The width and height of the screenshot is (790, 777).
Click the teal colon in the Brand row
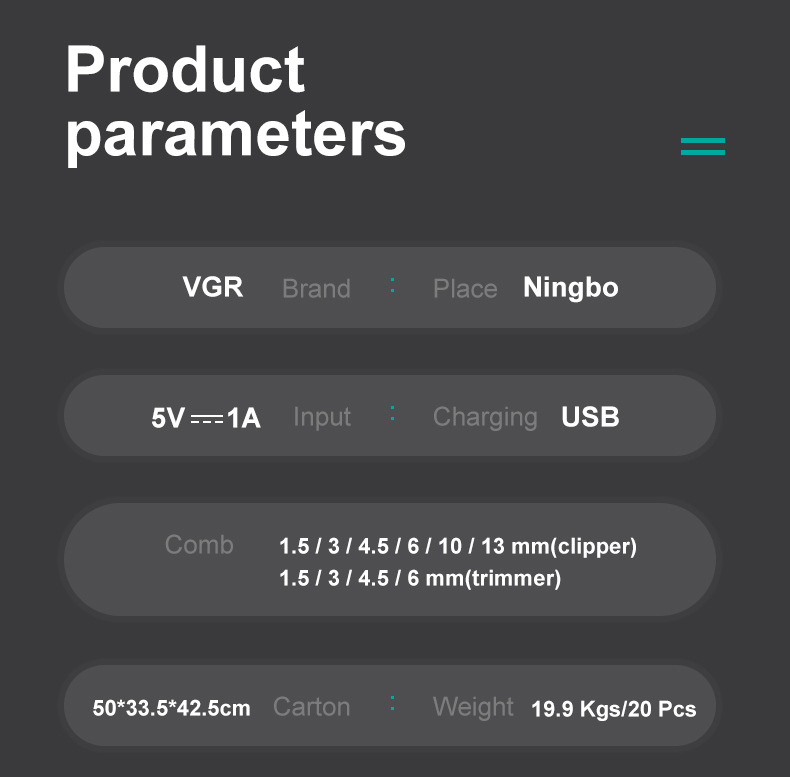[392, 287]
